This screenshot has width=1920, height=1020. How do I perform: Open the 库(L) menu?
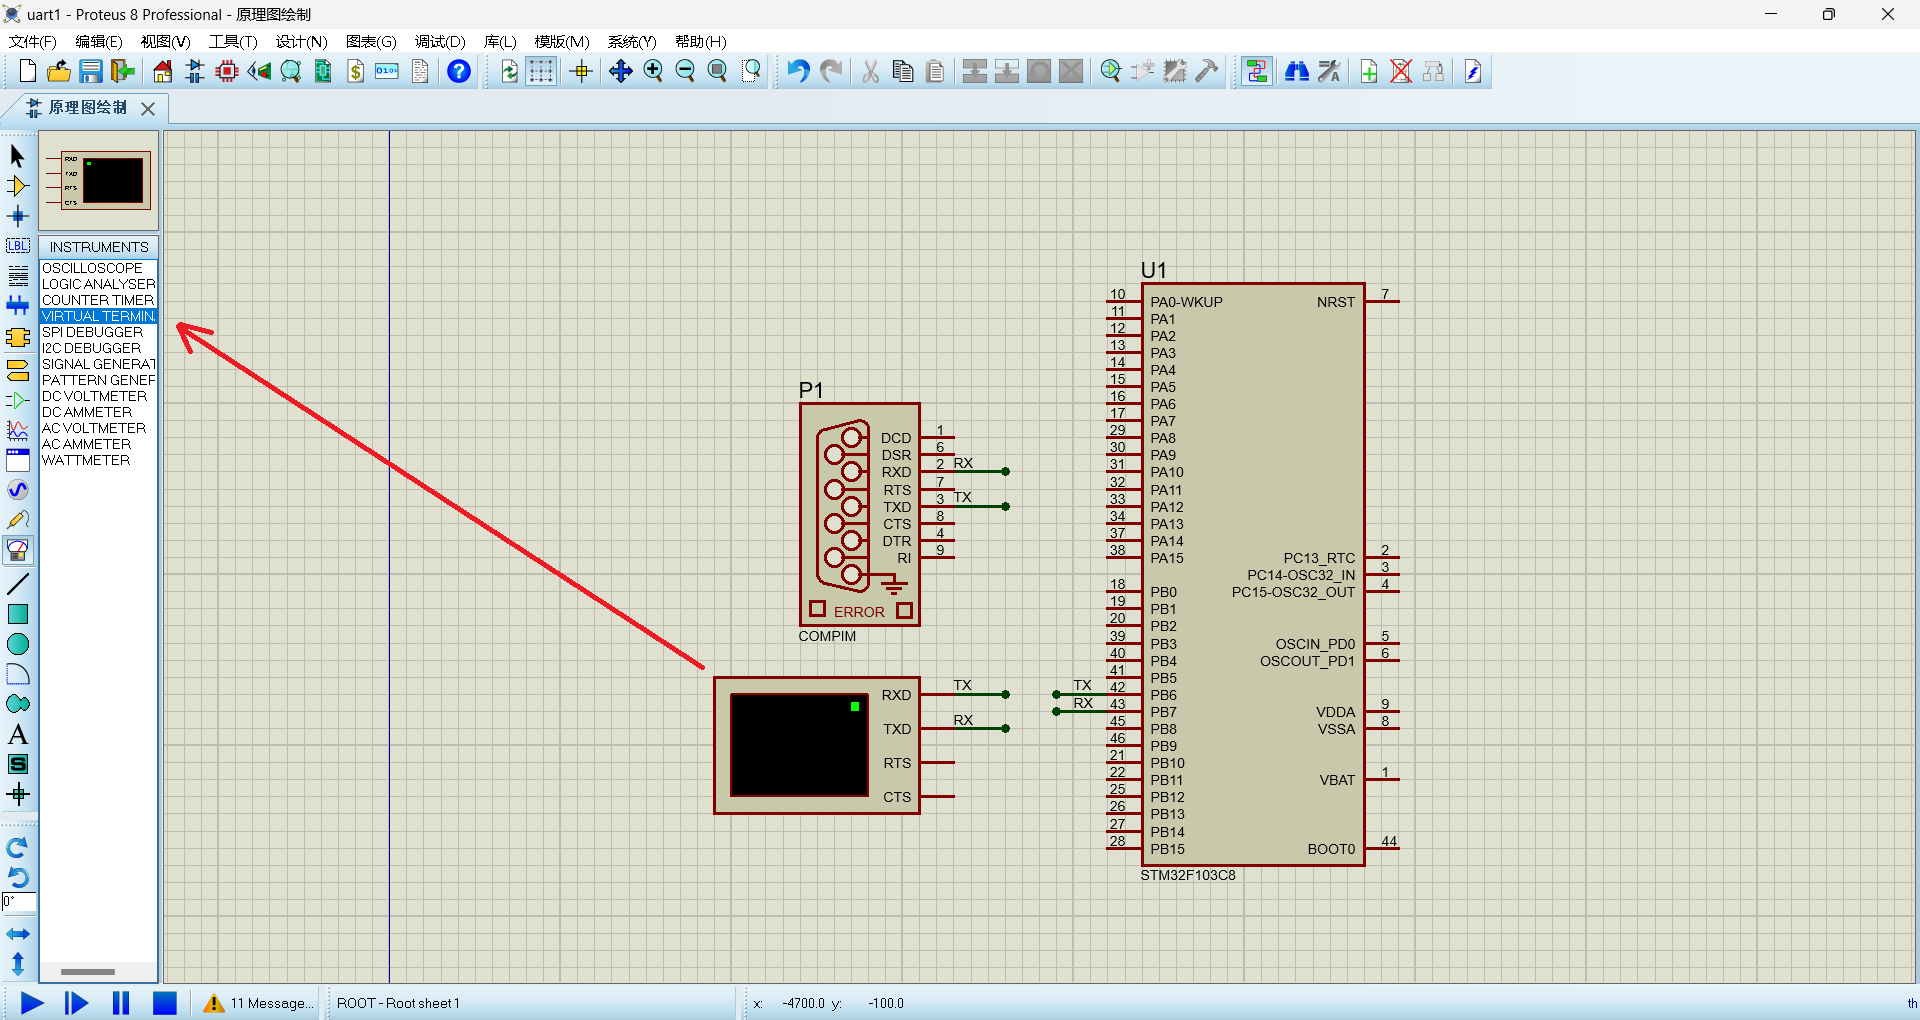tap(500, 41)
